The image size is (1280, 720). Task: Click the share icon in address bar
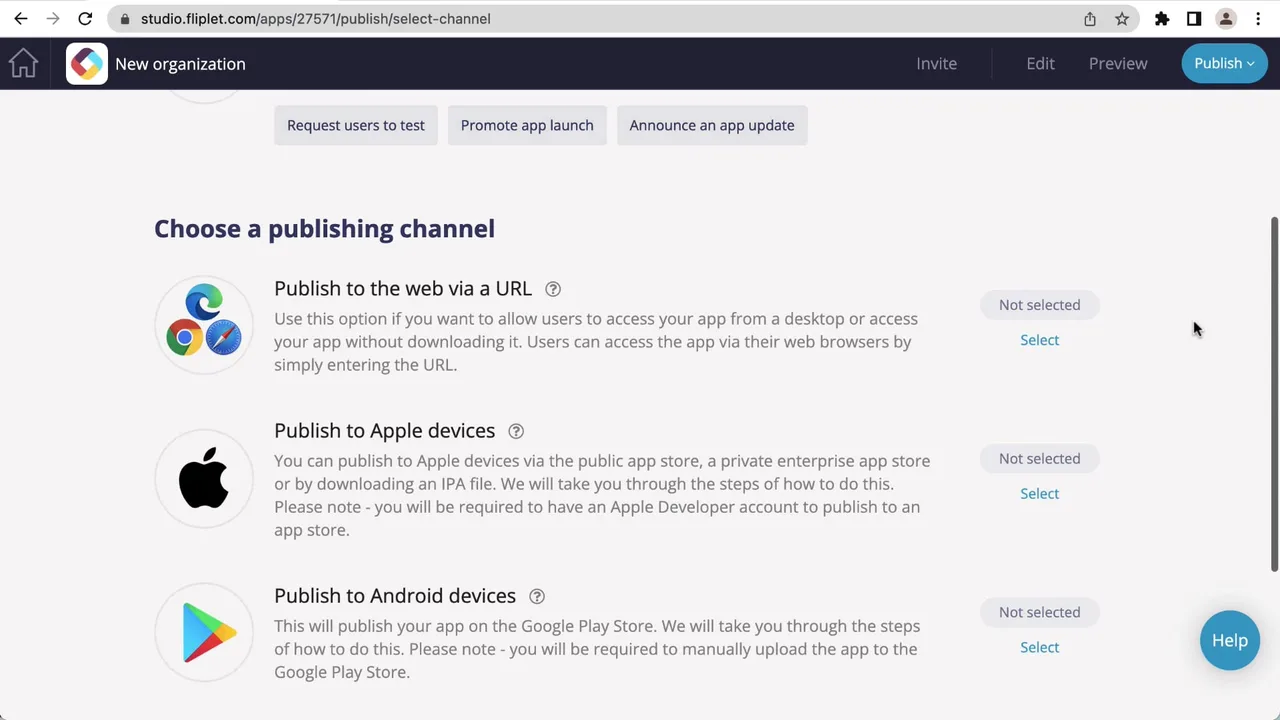[1090, 19]
